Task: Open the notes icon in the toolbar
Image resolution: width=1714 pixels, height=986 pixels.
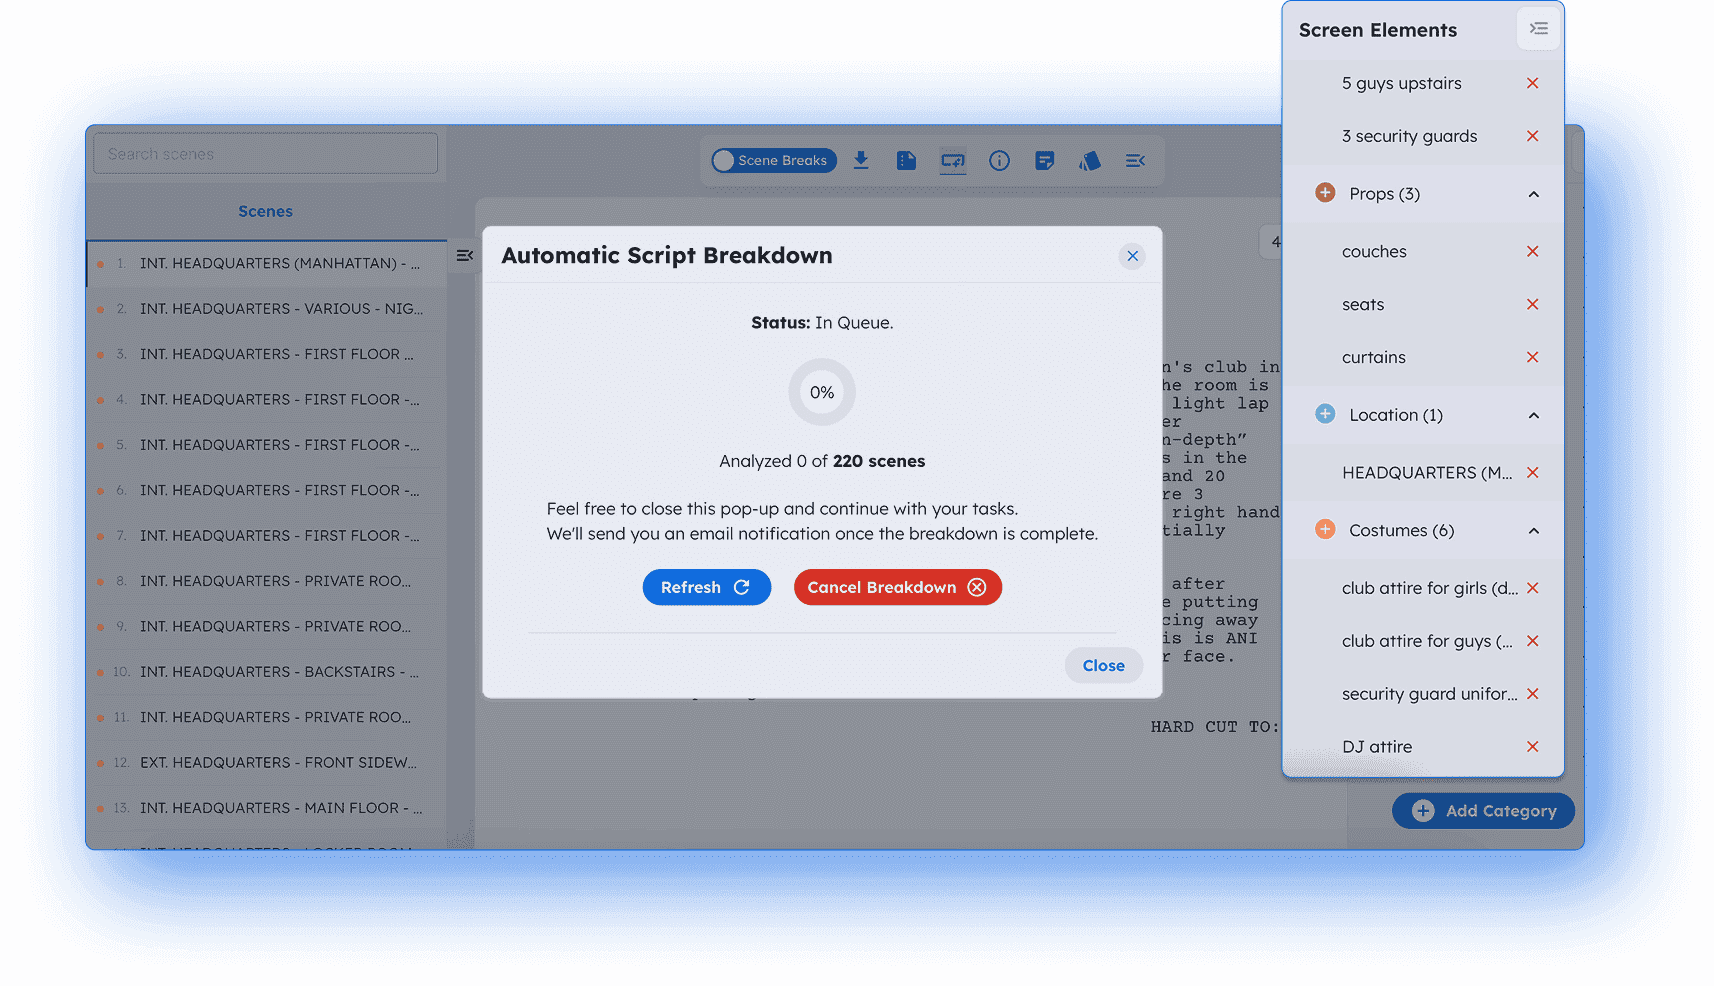Action: 1044,160
